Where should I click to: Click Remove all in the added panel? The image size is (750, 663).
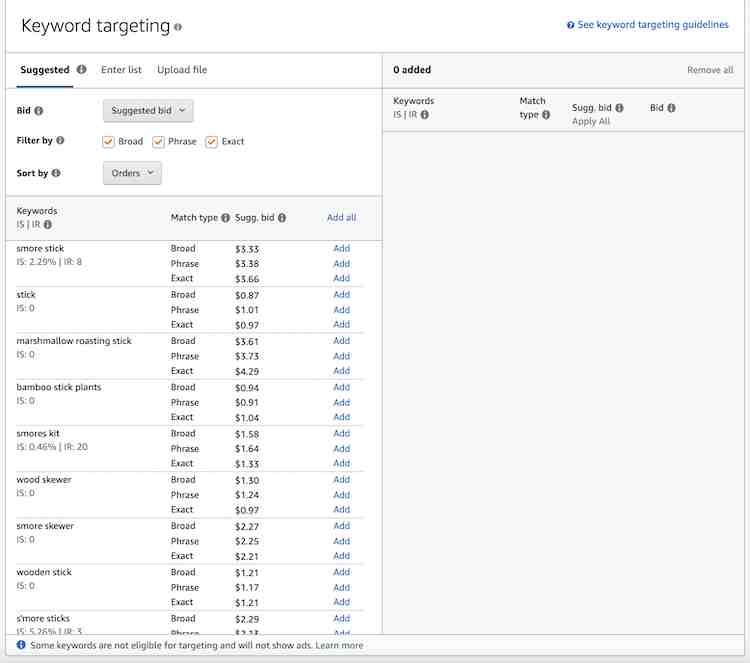click(x=710, y=70)
